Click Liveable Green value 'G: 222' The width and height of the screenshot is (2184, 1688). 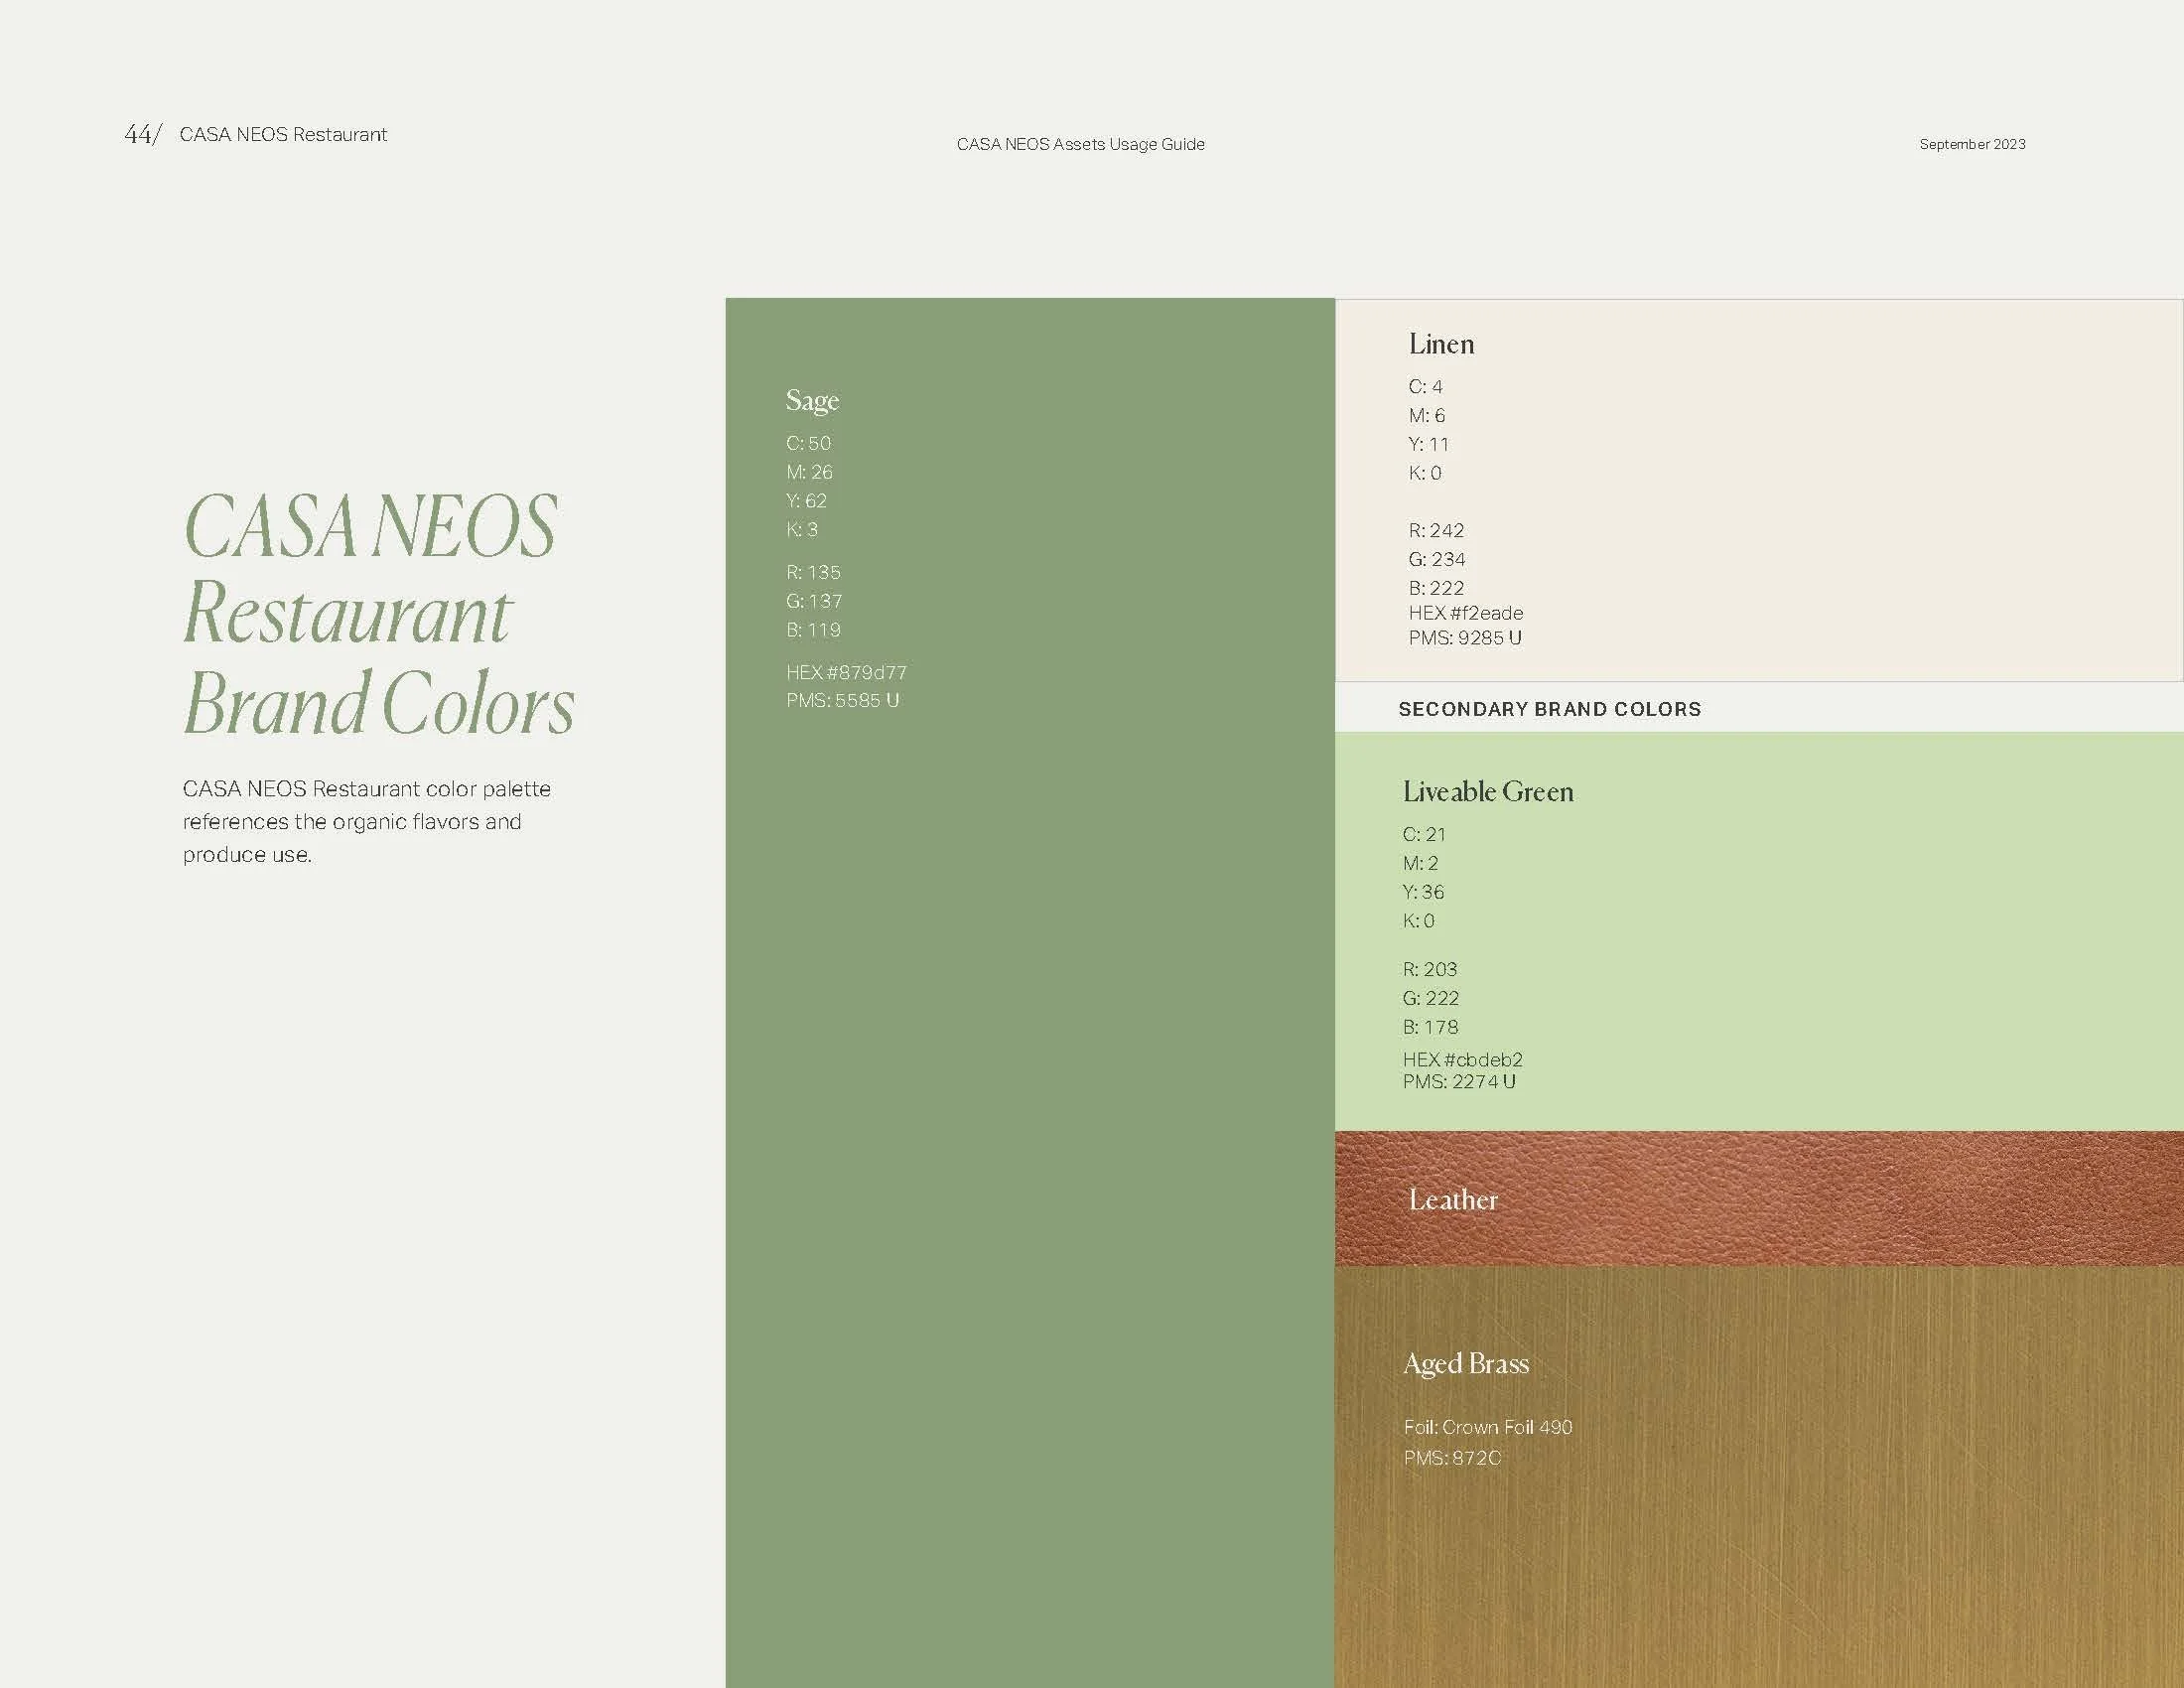point(1431,999)
